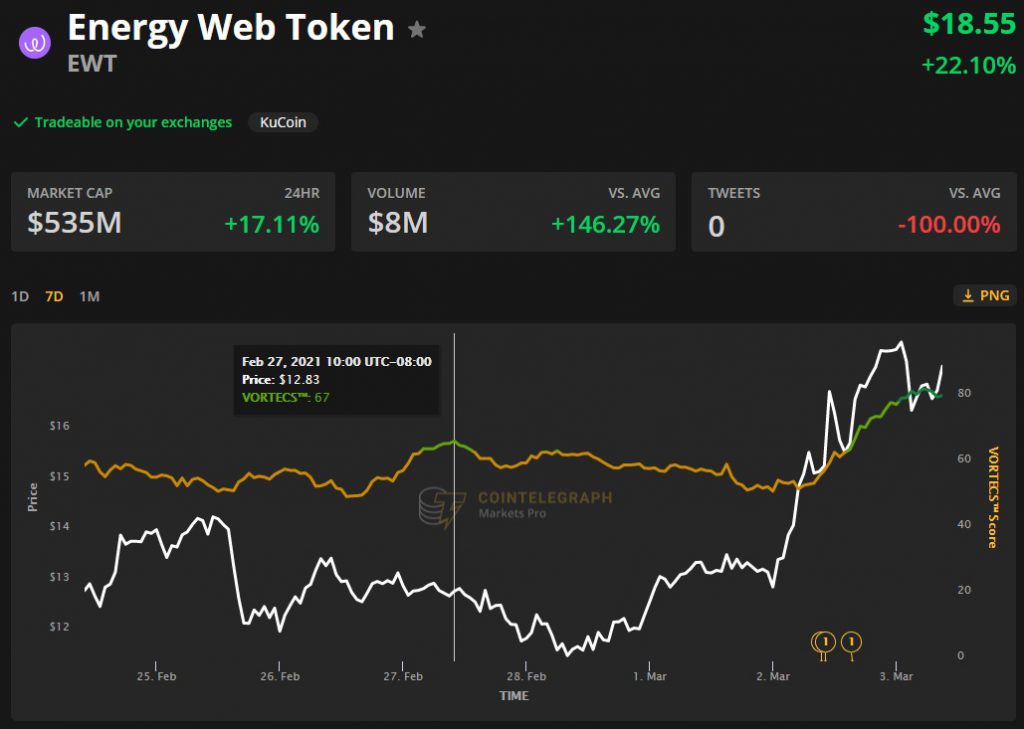Click the download arrow icon in PNG button
Viewport: 1024px width, 729px height.
pos(968,296)
